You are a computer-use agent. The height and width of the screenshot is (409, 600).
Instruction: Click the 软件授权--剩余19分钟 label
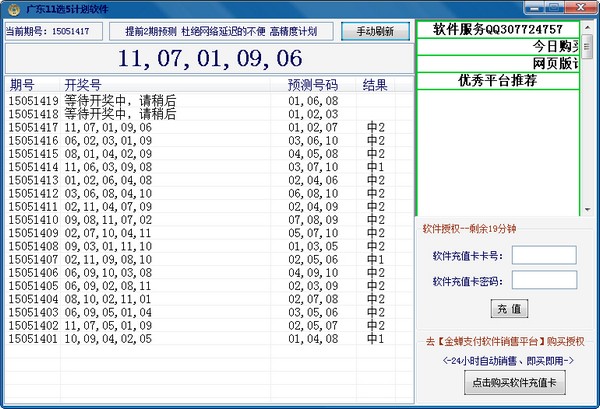(x=469, y=229)
